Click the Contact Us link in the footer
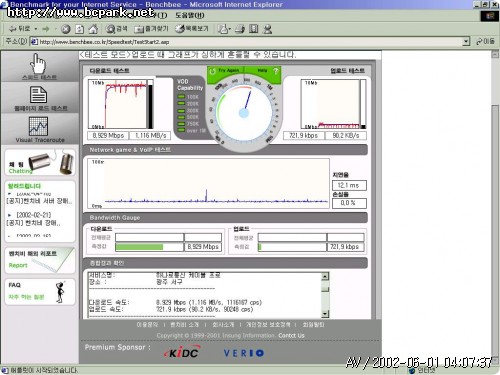Image resolution: width=500 pixels, height=375 pixels. [291, 335]
